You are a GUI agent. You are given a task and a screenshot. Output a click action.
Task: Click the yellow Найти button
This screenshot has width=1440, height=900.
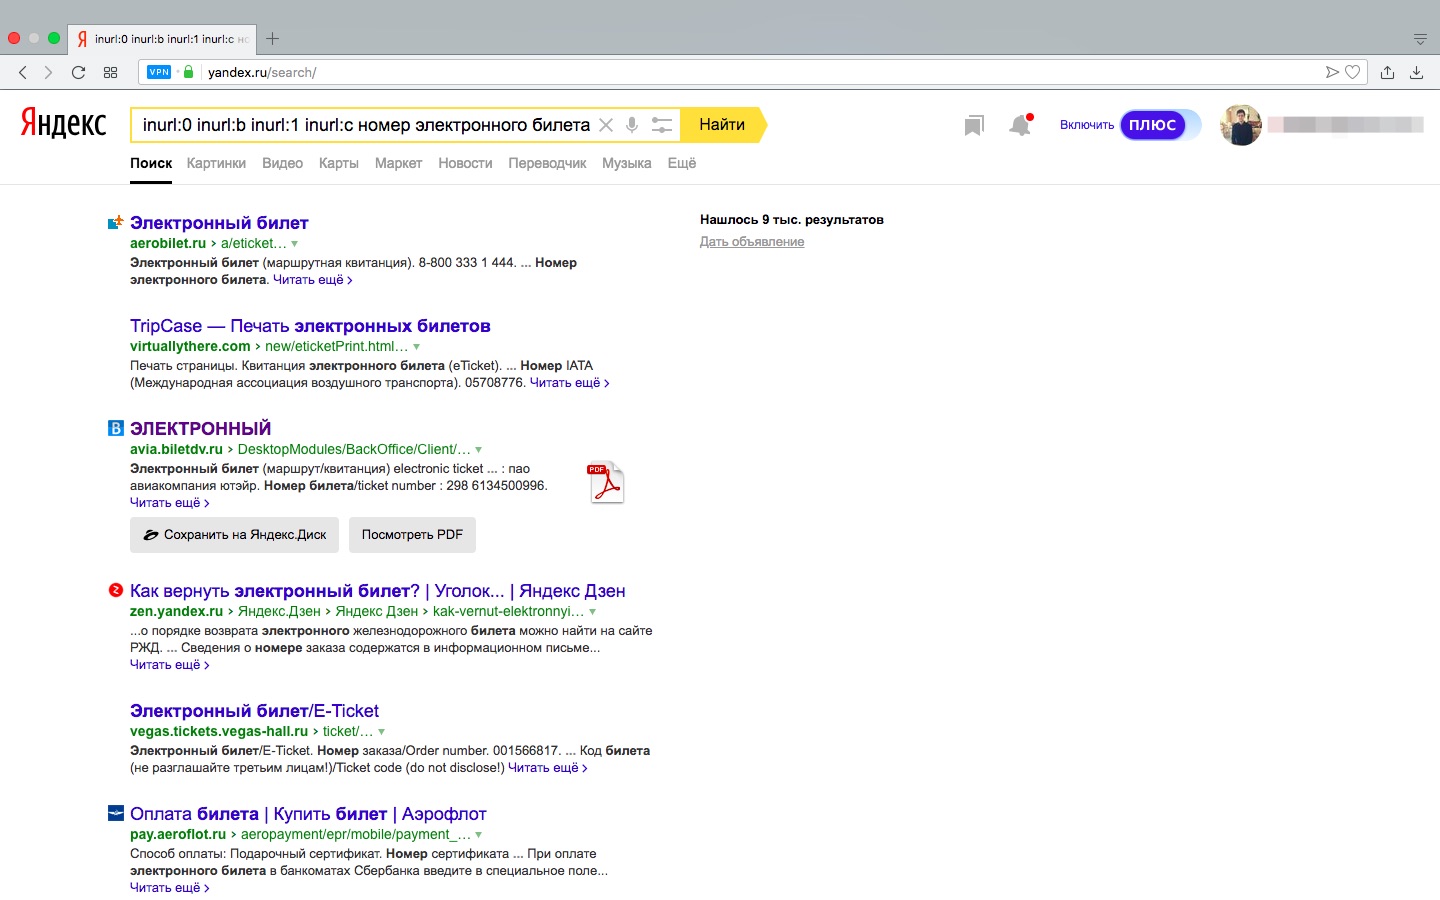pyautogui.click(x=722, y=125)
